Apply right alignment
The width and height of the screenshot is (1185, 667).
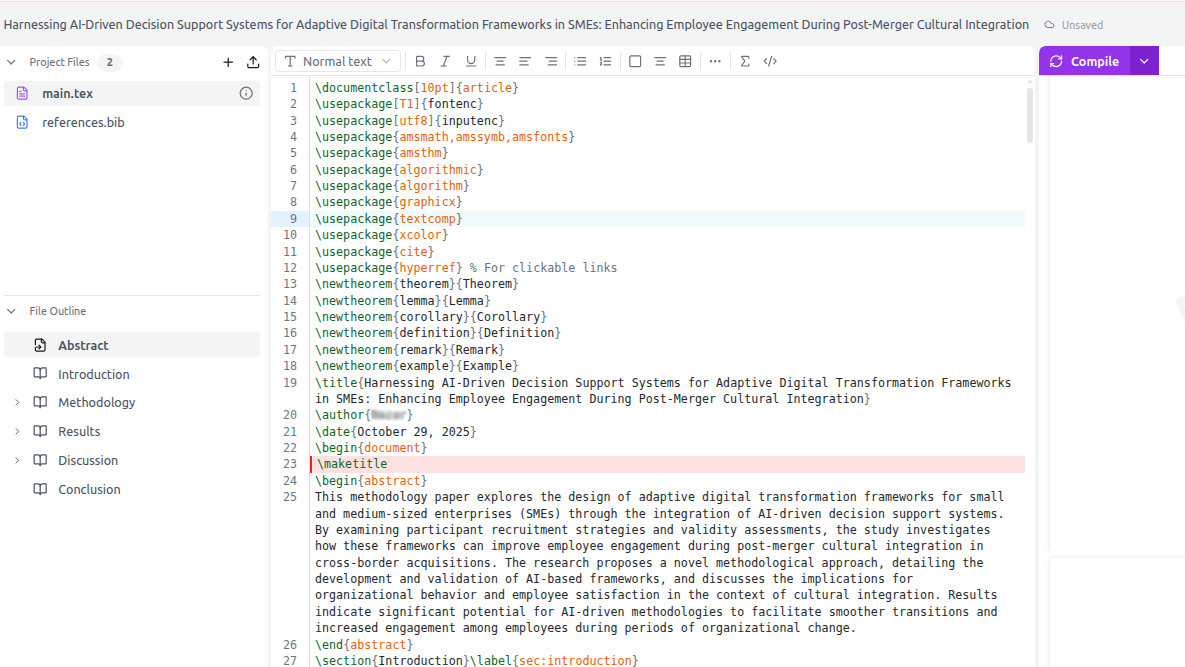[x=551, y=61]
